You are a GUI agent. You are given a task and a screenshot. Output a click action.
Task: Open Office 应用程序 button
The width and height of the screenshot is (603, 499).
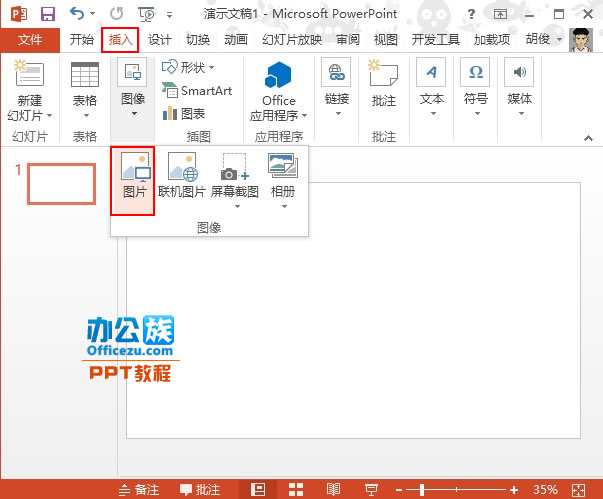click(x=278, y=91)
